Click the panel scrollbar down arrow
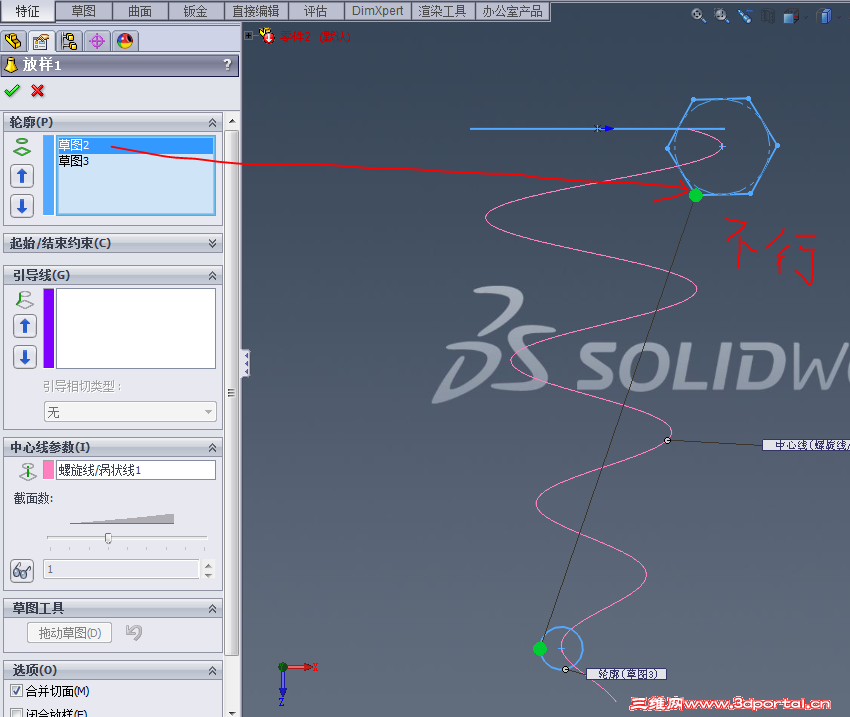This screenshot has width=850, height=717. click(232, 712)
